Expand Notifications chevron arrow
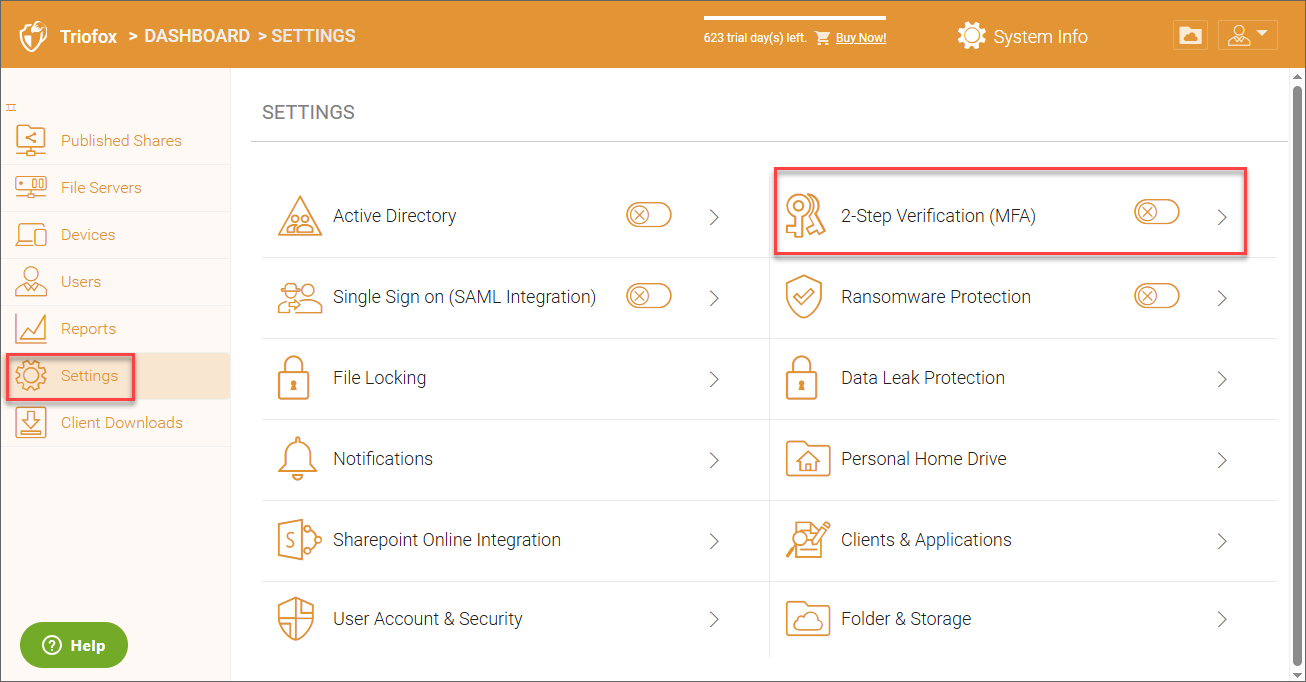Image resolution: width=1306 pixels, height=682 pixels. [714, 460]
